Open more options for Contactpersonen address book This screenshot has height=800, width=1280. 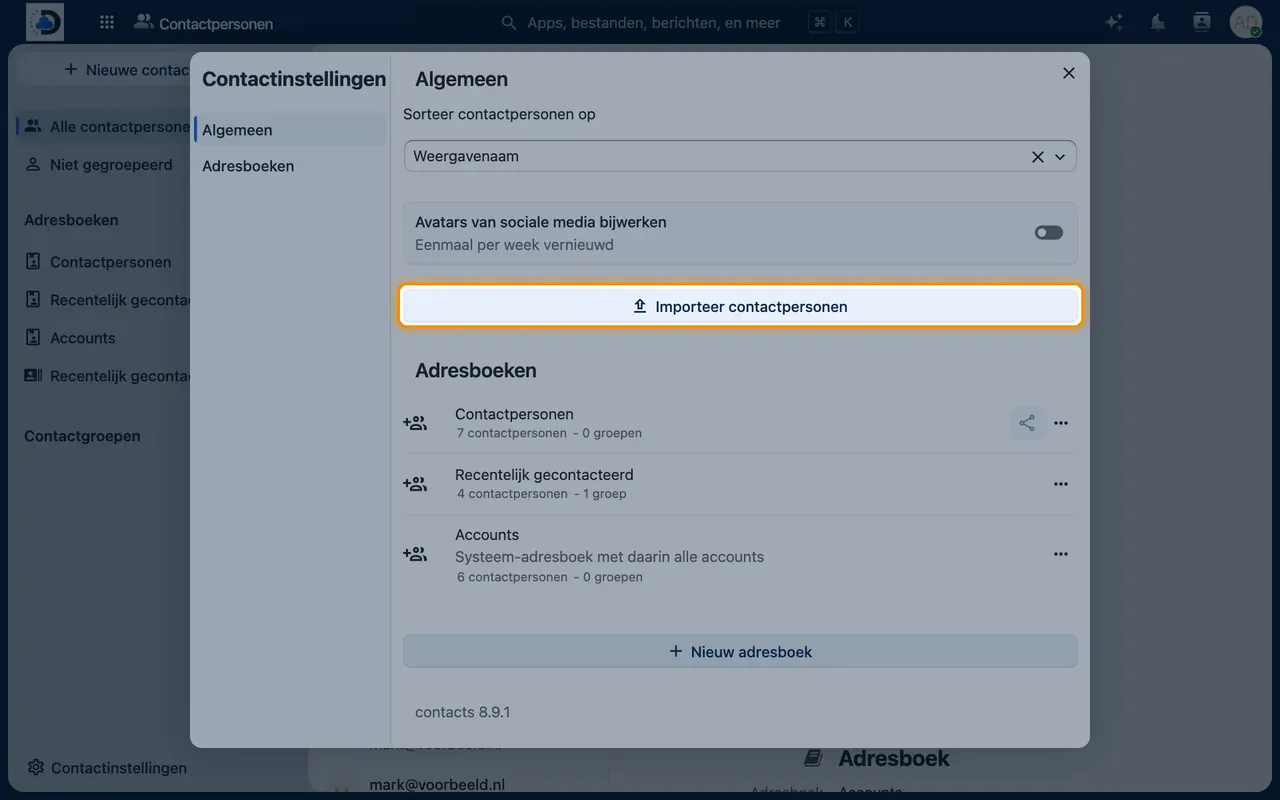1061,423
